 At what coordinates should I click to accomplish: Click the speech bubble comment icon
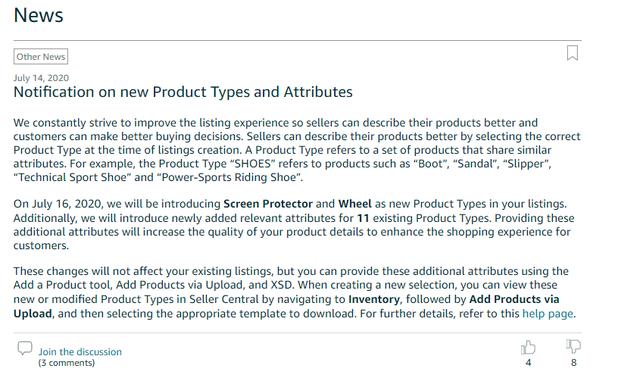click(25, 348)
